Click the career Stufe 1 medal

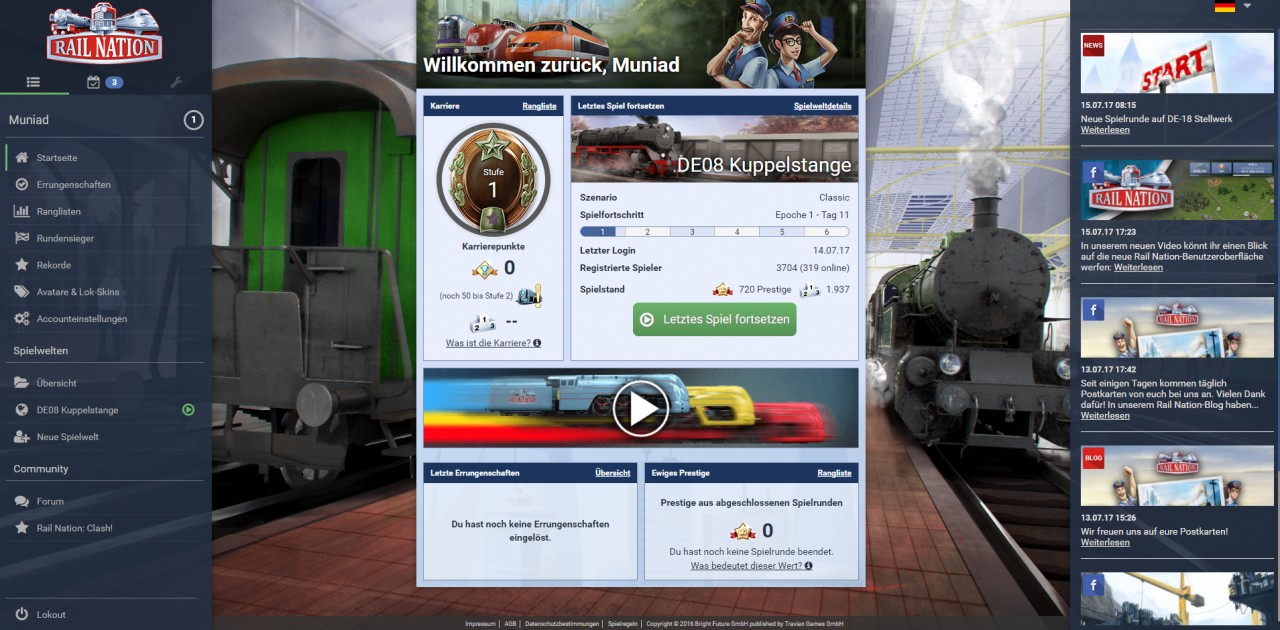[493, 179]
